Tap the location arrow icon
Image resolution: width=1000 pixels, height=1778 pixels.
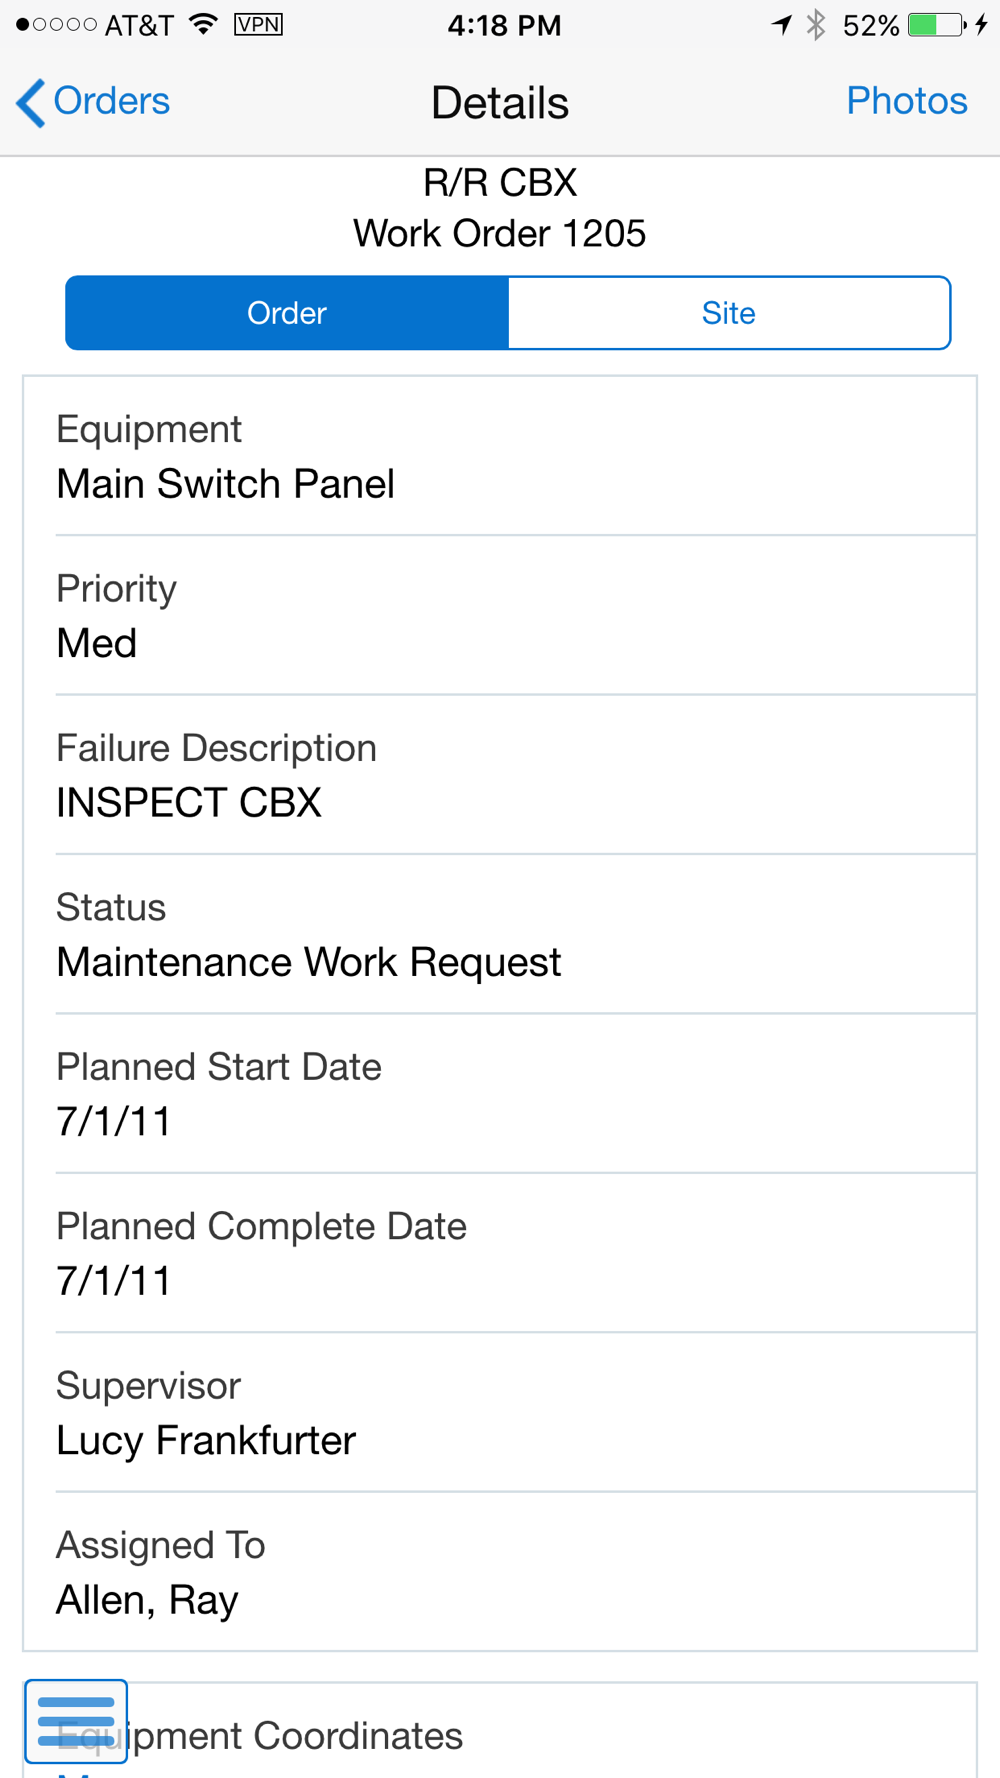782,24
